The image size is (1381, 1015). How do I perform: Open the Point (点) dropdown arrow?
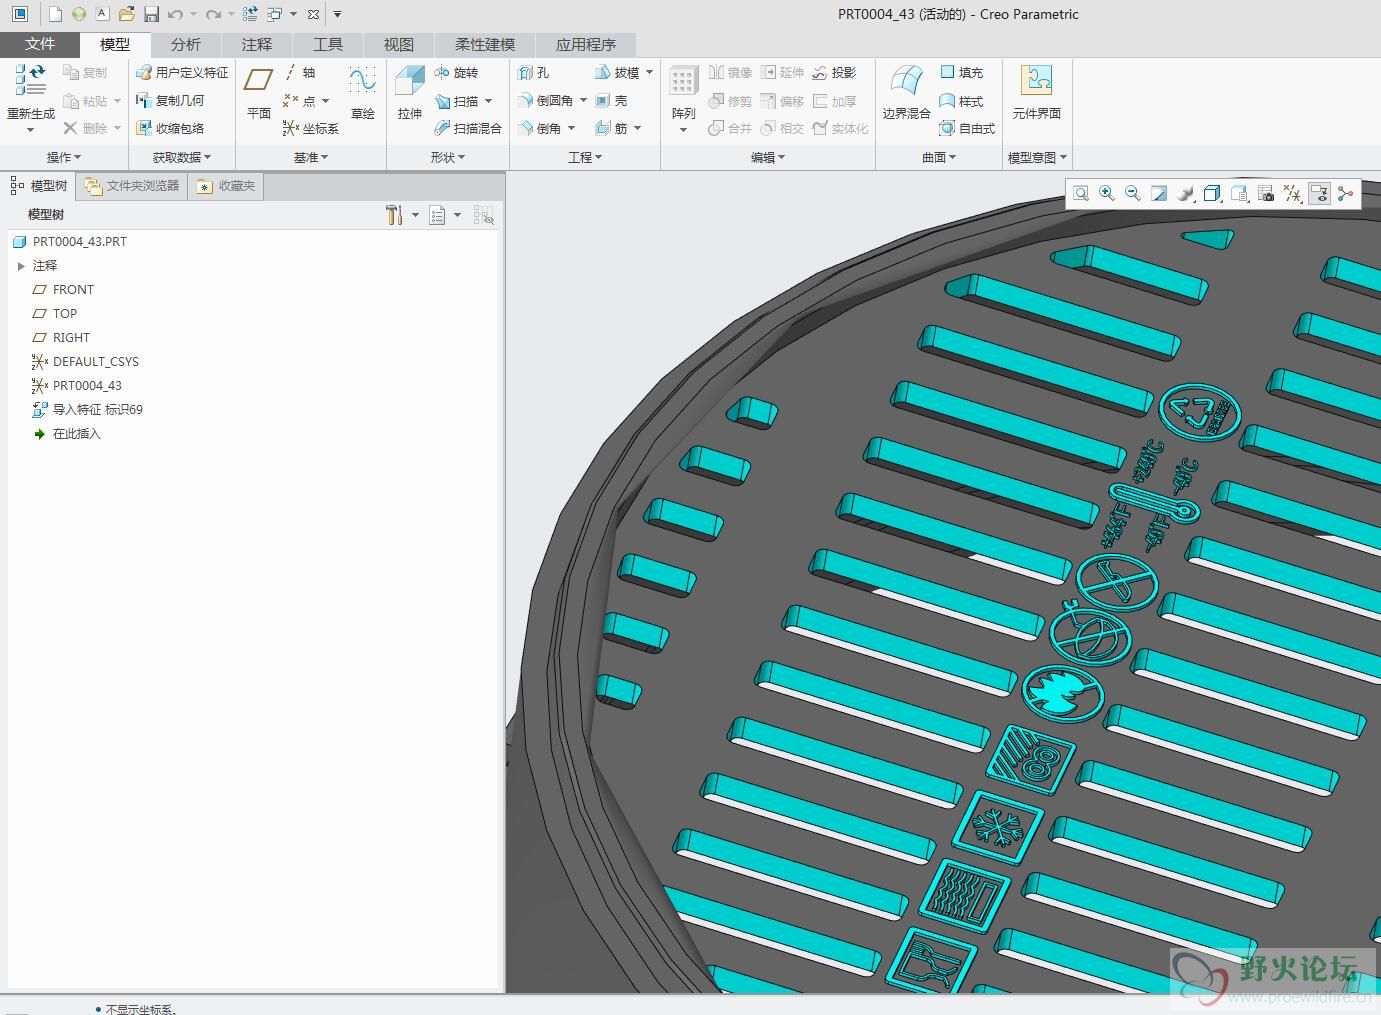[326, 101]
